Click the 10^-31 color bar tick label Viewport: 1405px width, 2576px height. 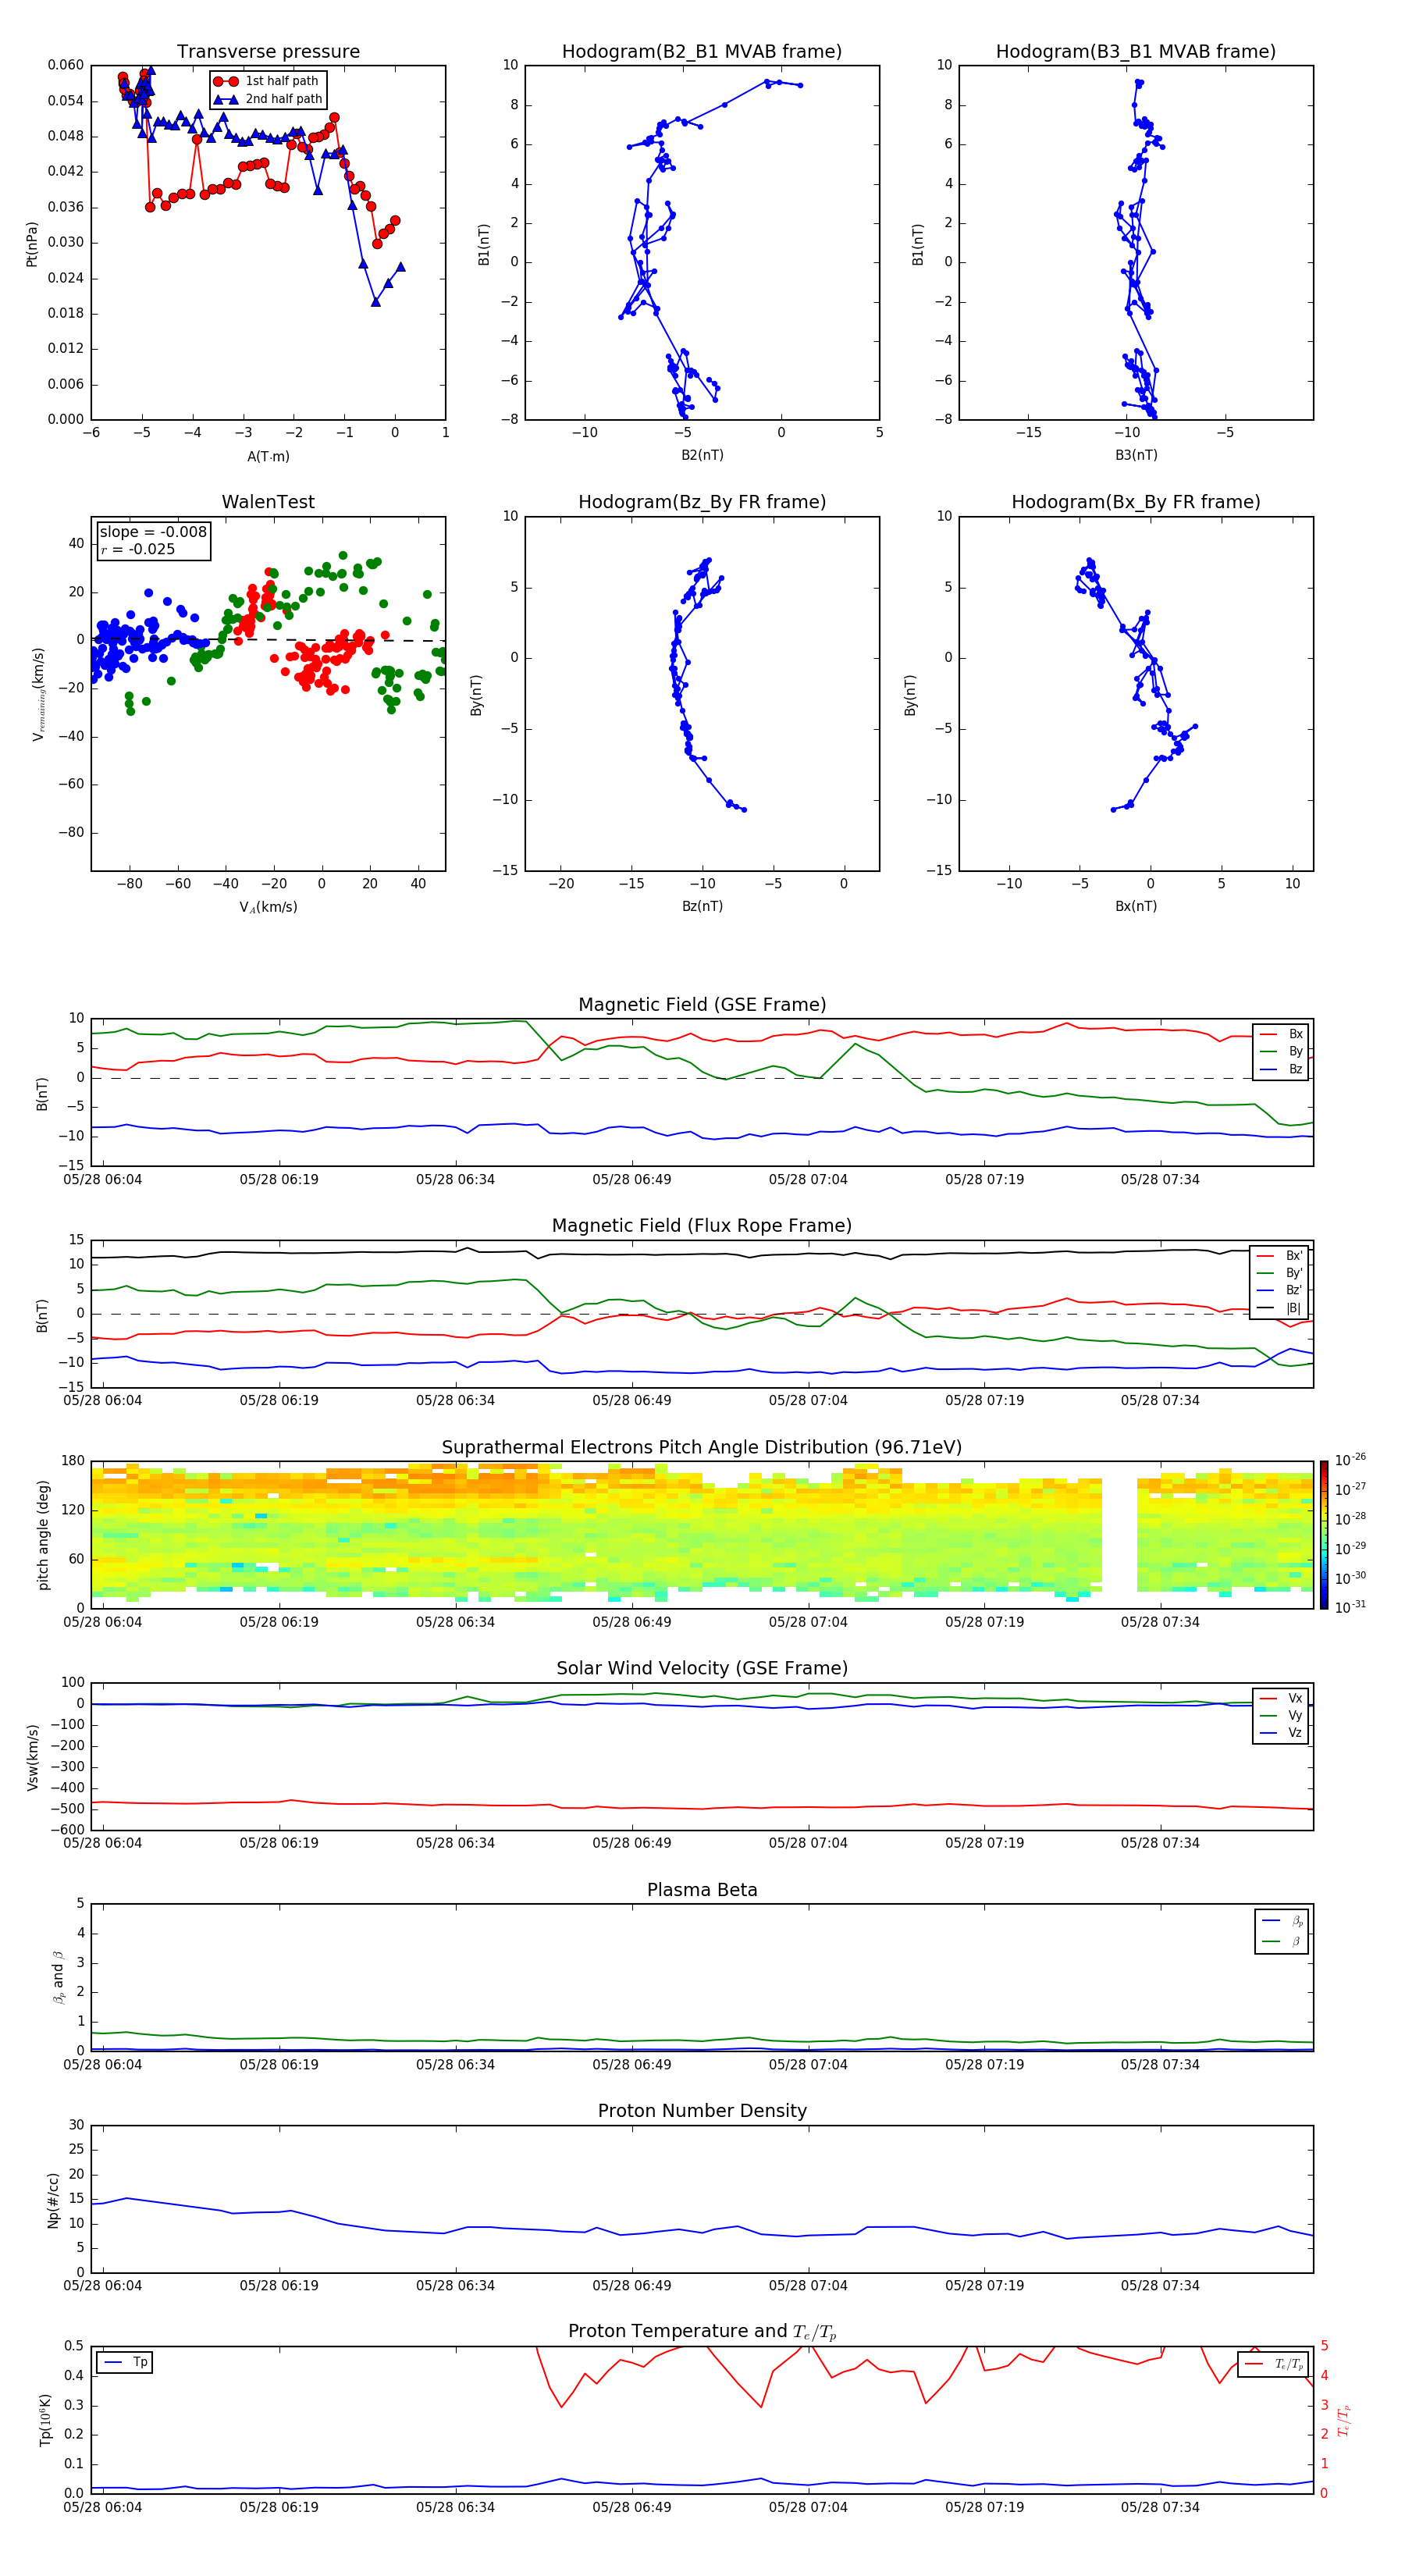click(x=1350, y=1607)
